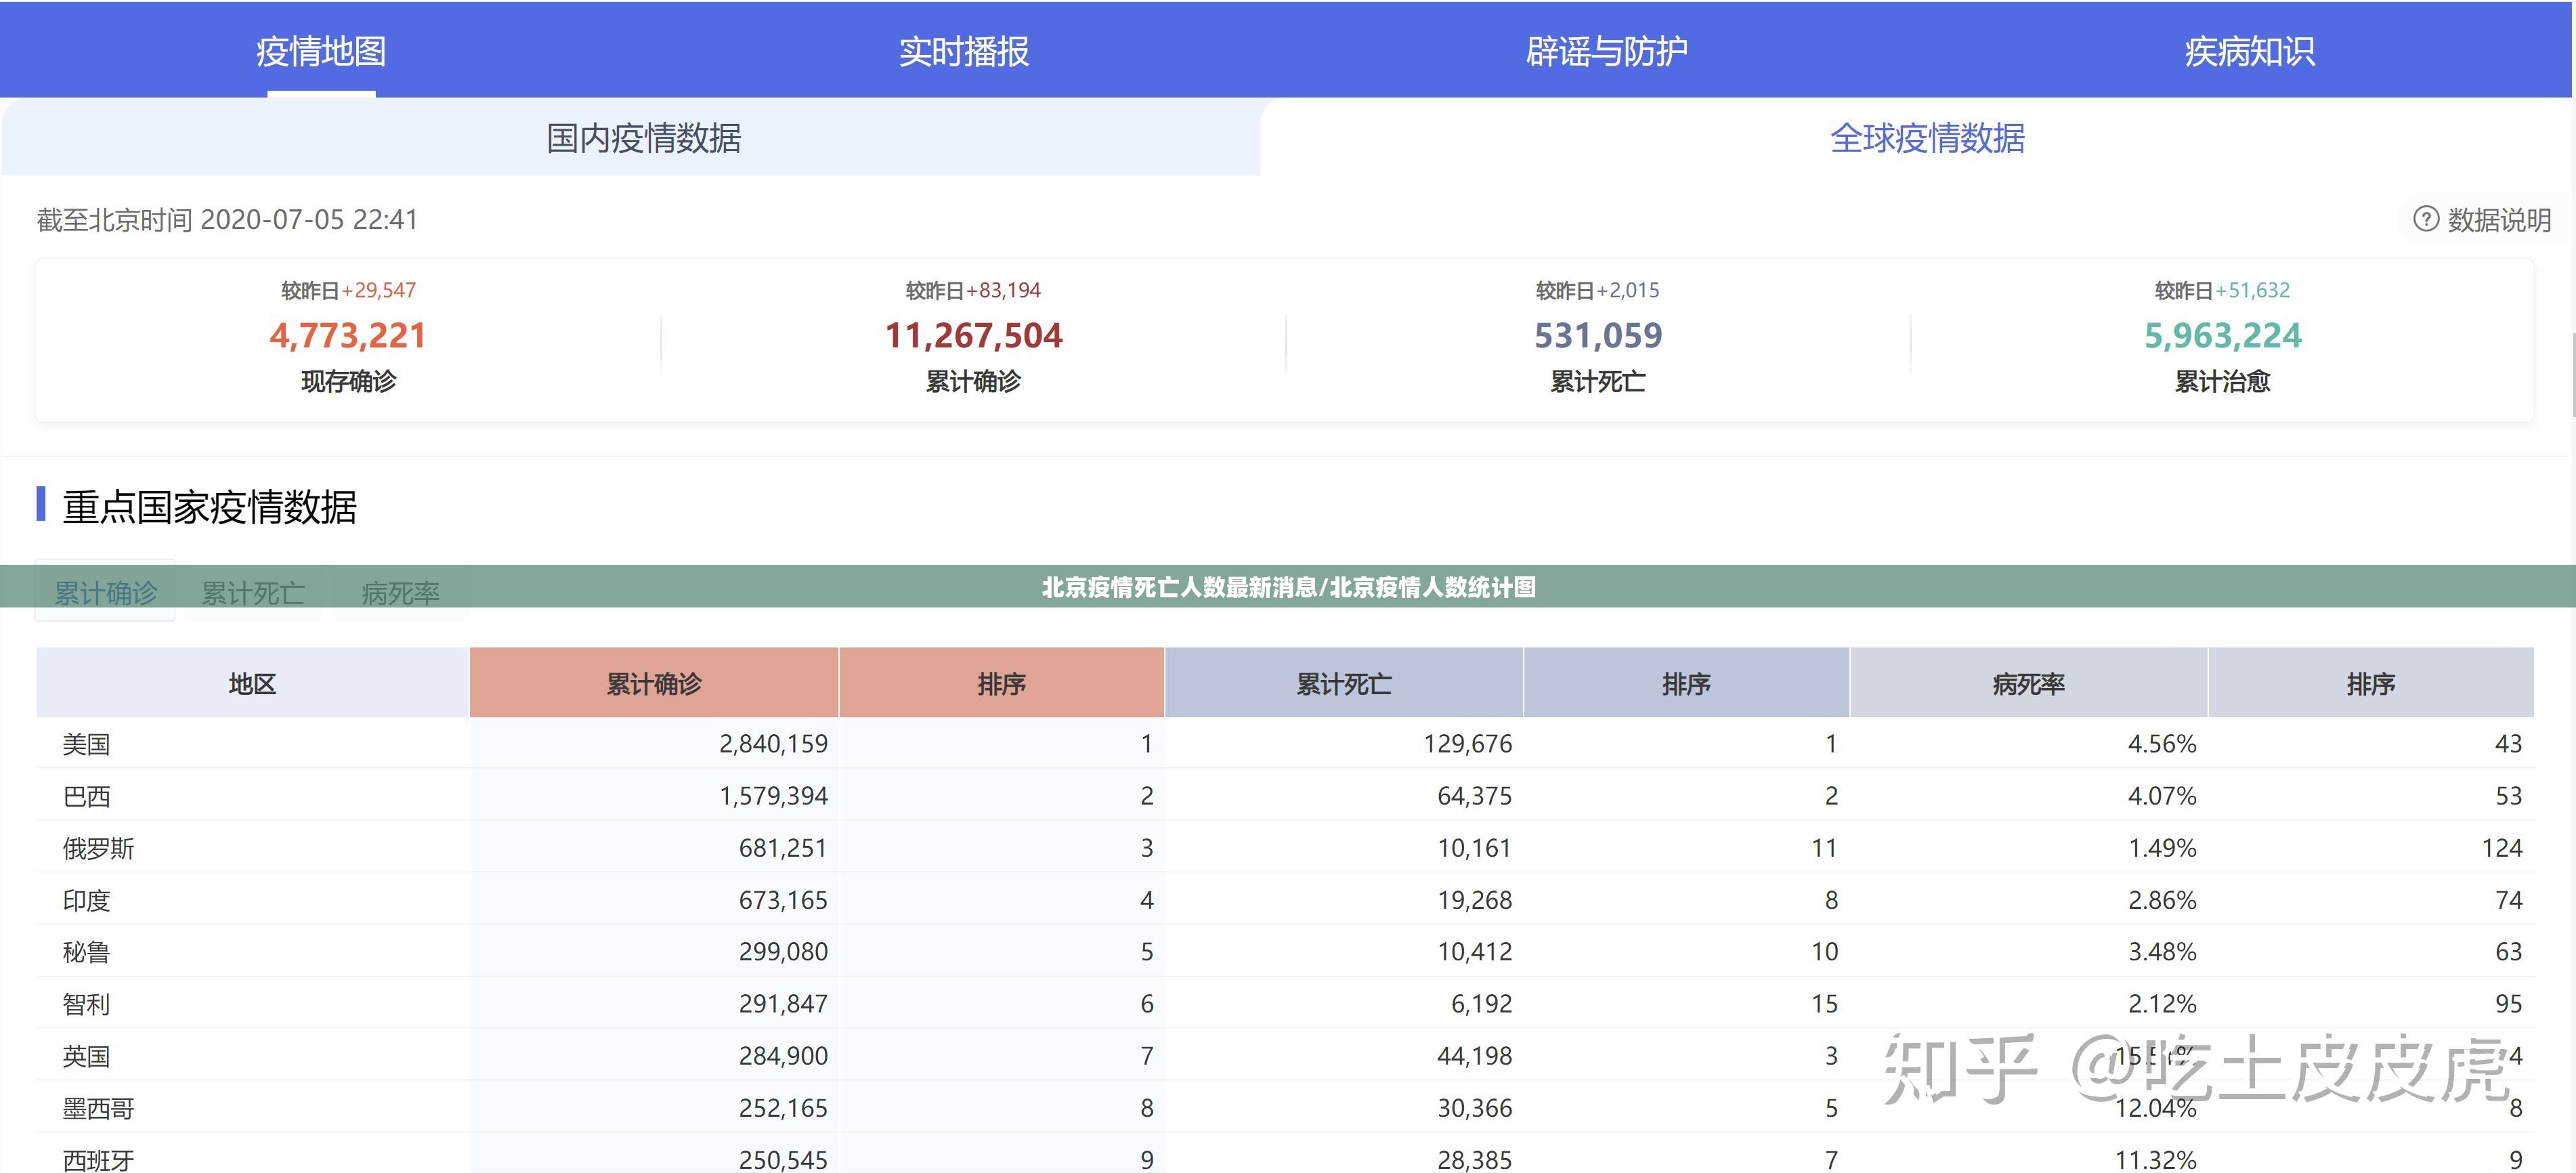Click the confirmed count 2,840,159
Viewport: 2576px width, 1173px height.
point(774,744)
